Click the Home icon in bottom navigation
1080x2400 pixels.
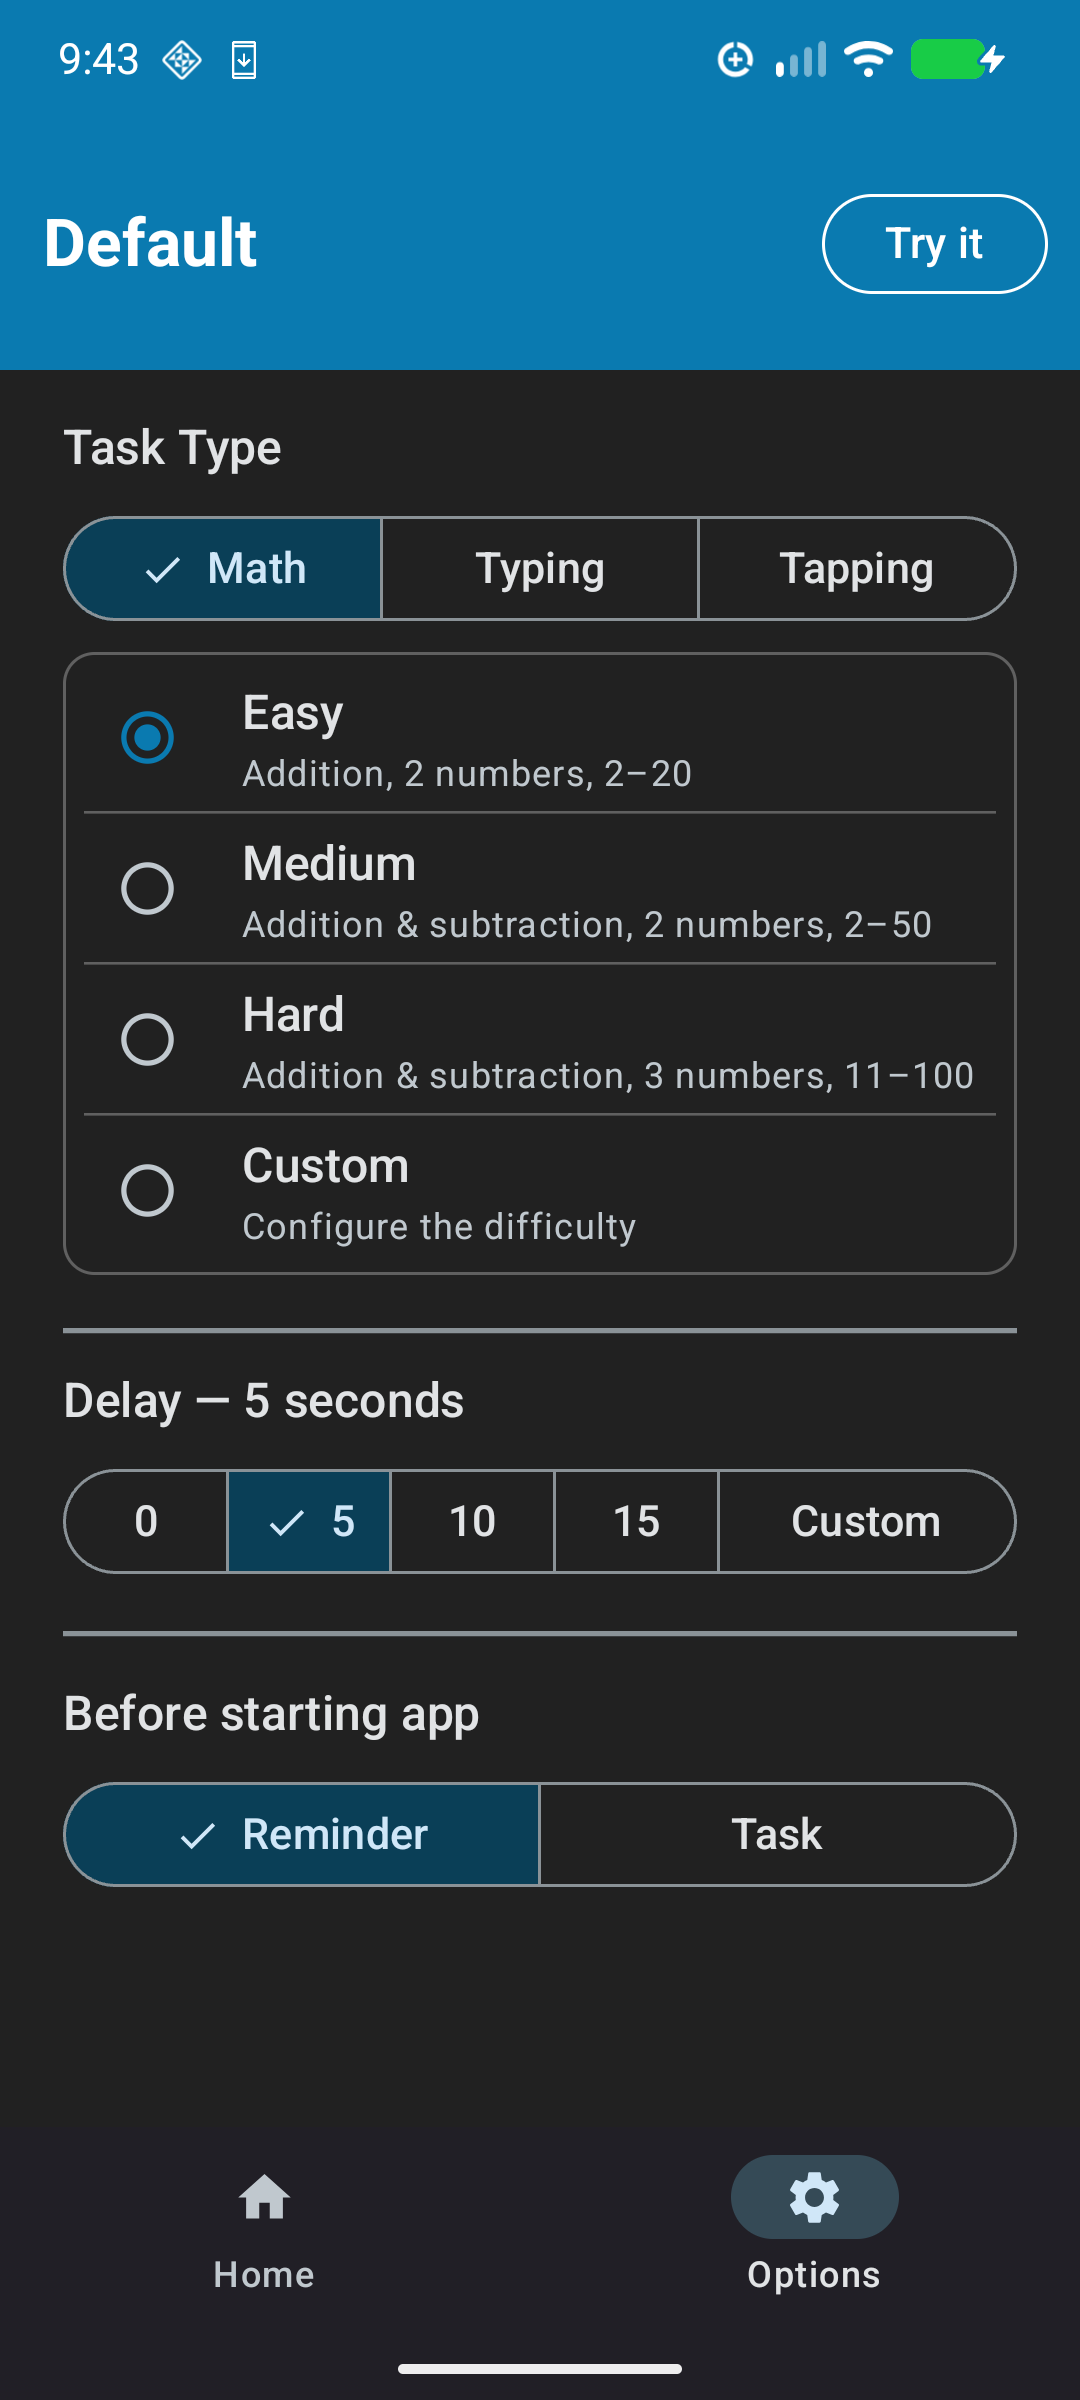click(262, 2197)
